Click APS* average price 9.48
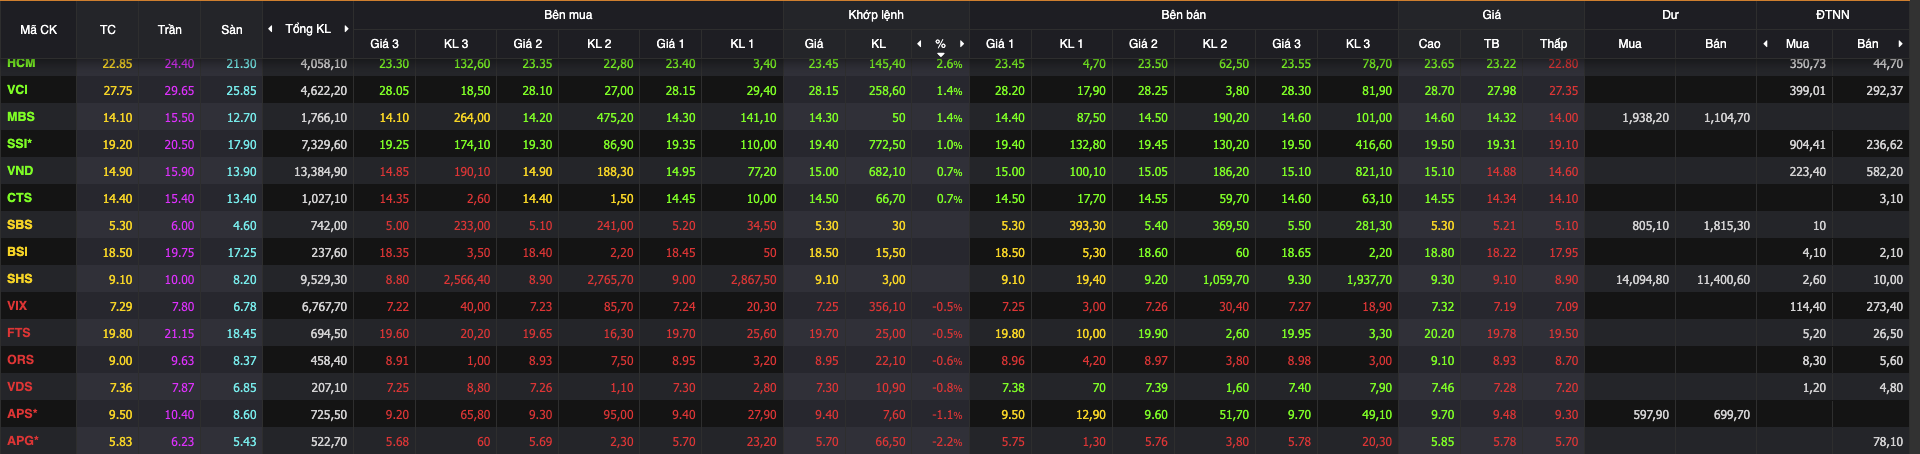The image size is (1920, 454). pyautogui.click(x=1505, y=415)
